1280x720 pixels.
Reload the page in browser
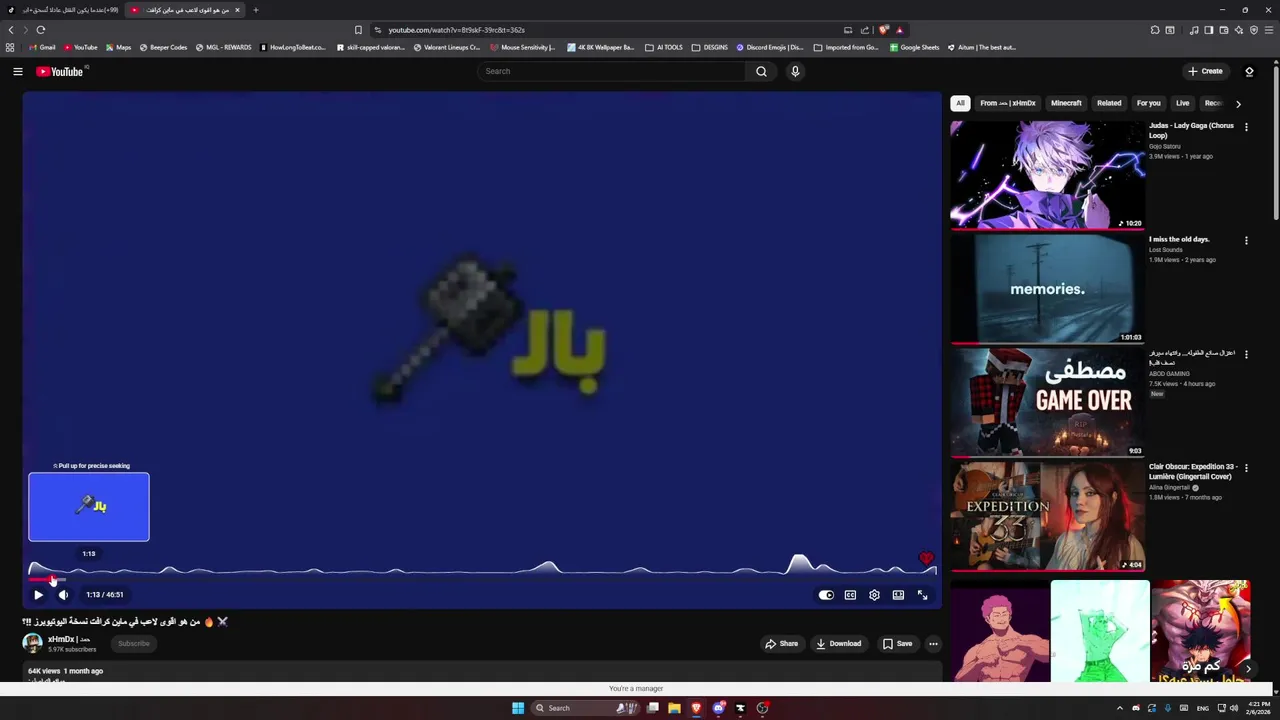coord(41,30)
